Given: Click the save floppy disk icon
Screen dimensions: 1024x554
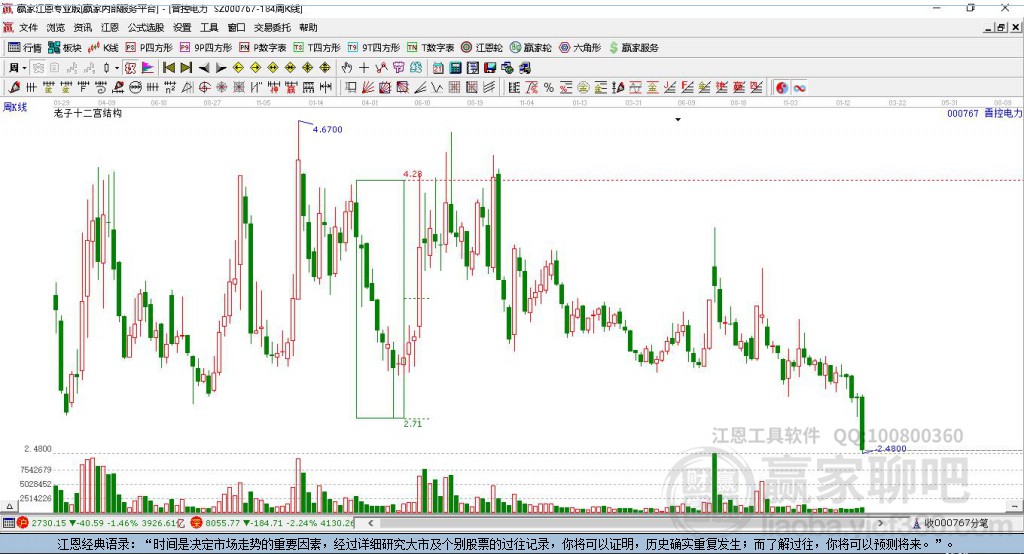Looking at the screenshot, I should (490, 68).
